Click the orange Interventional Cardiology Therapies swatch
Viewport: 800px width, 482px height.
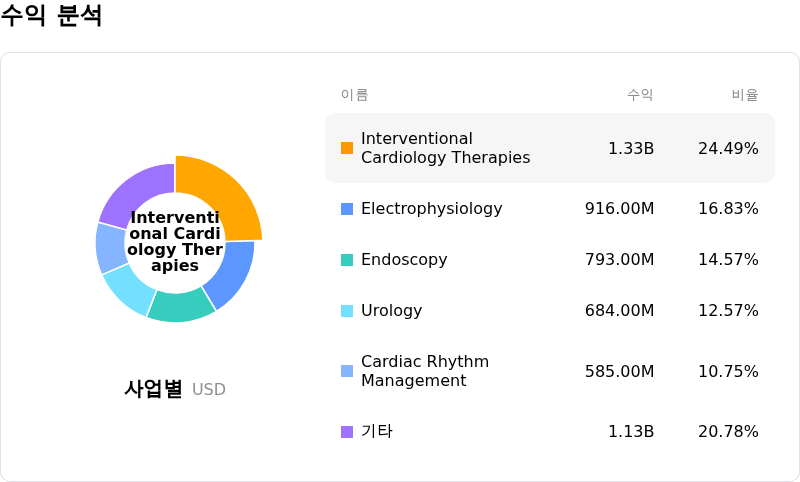click(x=347, y=148)
